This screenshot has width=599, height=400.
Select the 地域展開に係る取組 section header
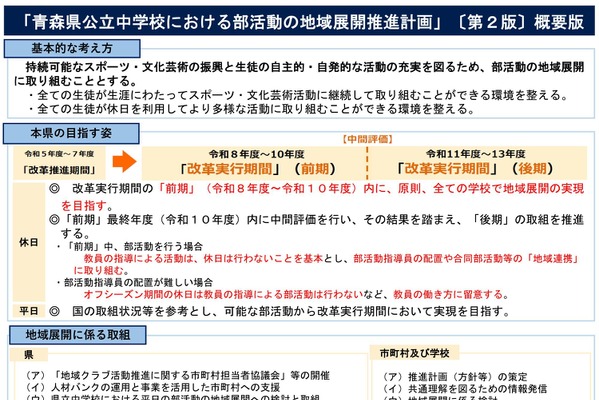point(78,335)
